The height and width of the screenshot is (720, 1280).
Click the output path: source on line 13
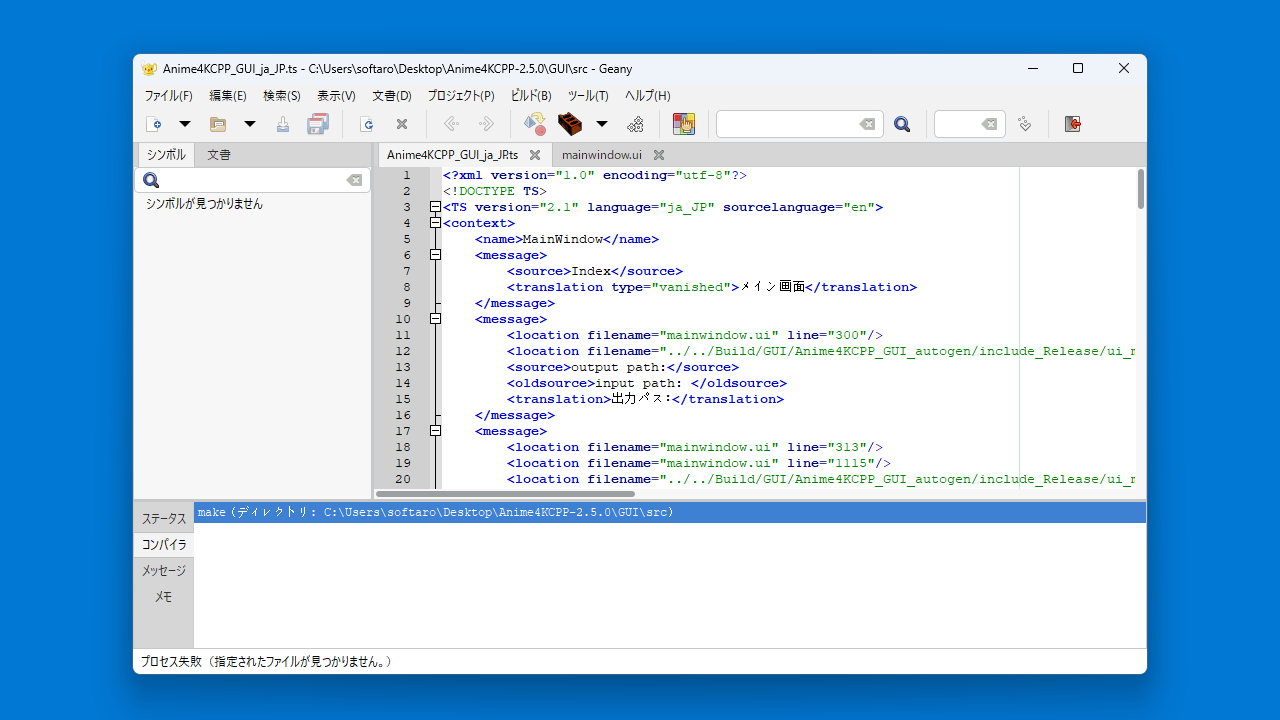[619, 367]
